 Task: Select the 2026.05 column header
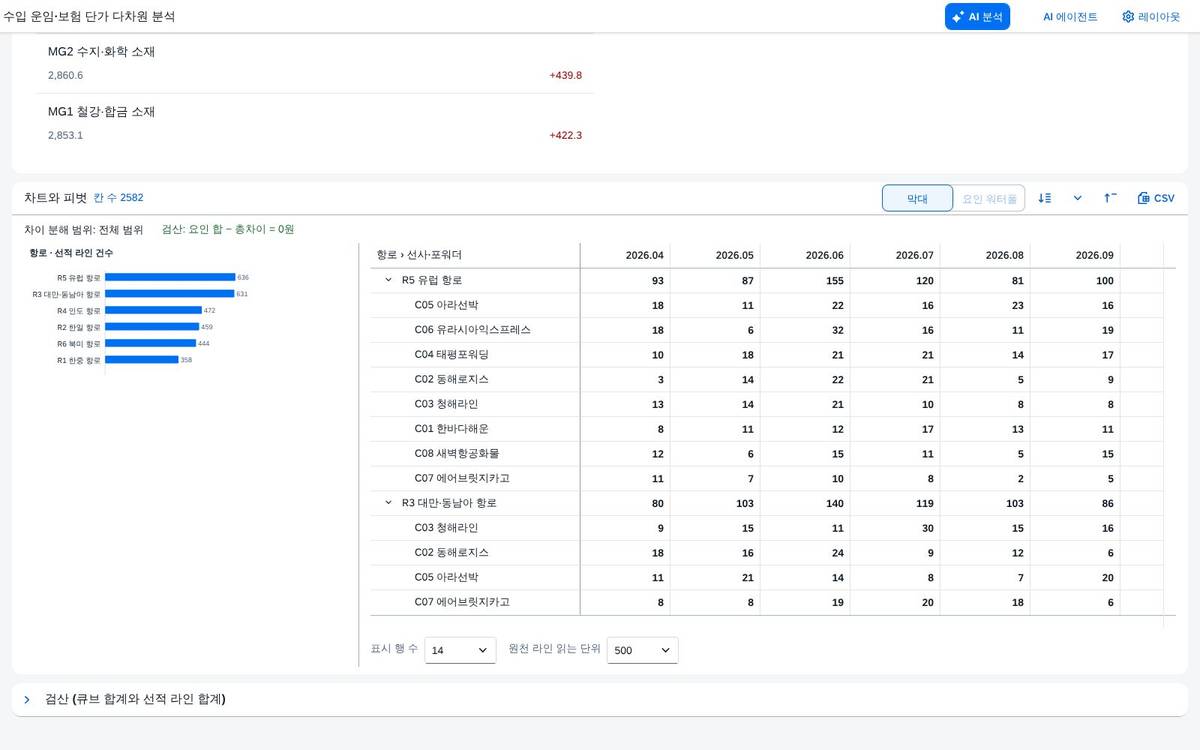(x=715, y=255)
